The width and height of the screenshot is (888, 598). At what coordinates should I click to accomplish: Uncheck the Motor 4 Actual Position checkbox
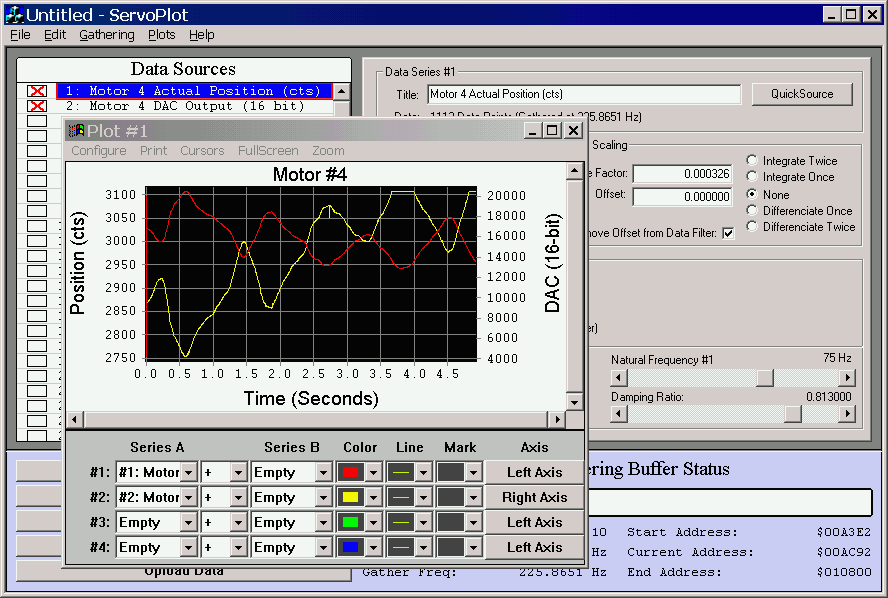37,91
